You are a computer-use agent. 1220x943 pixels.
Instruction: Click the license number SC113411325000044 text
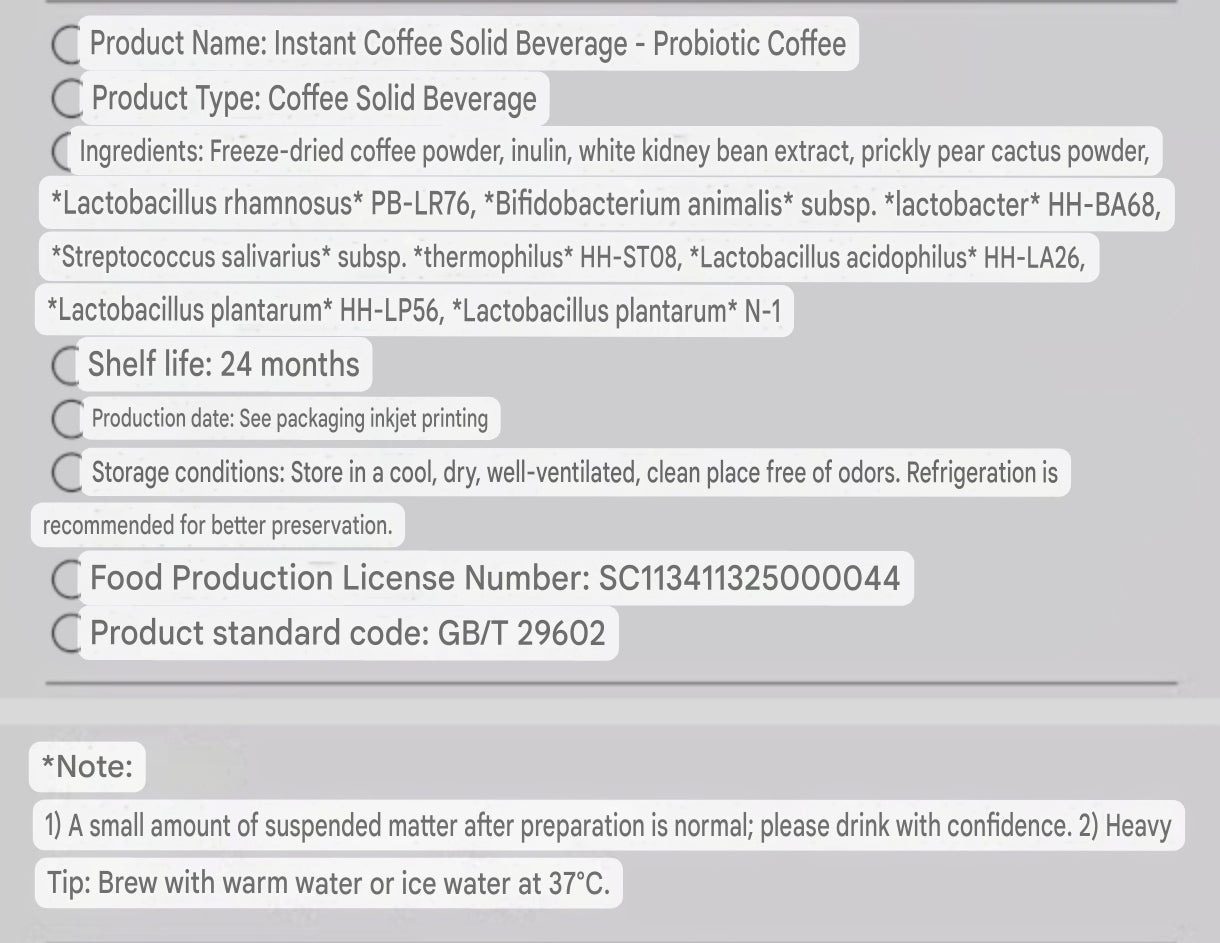coord(494,578)
